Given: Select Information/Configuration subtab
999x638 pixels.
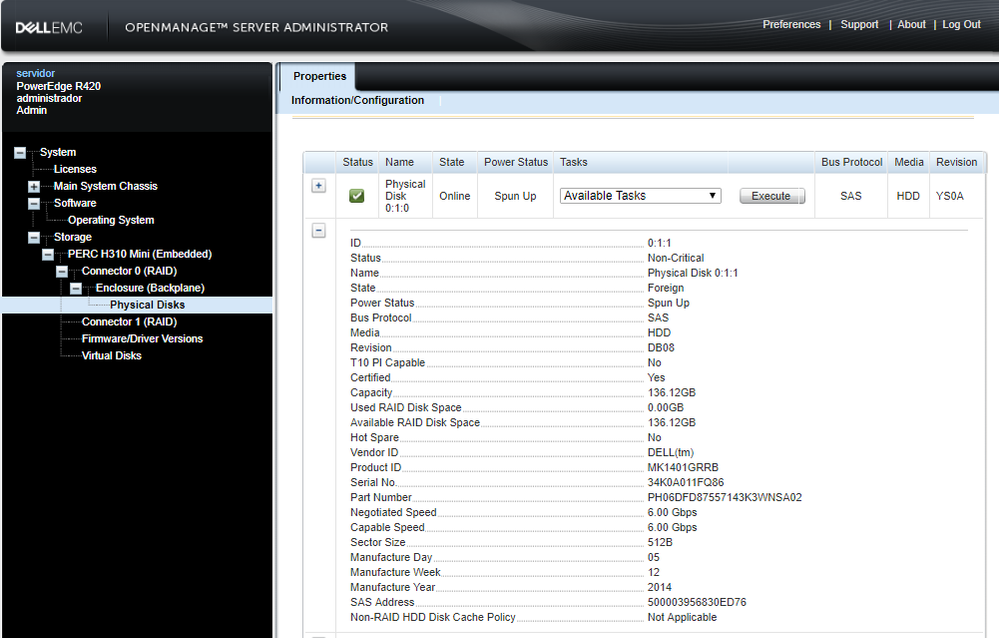Looking at the screenshot, I should click(357, 100).
